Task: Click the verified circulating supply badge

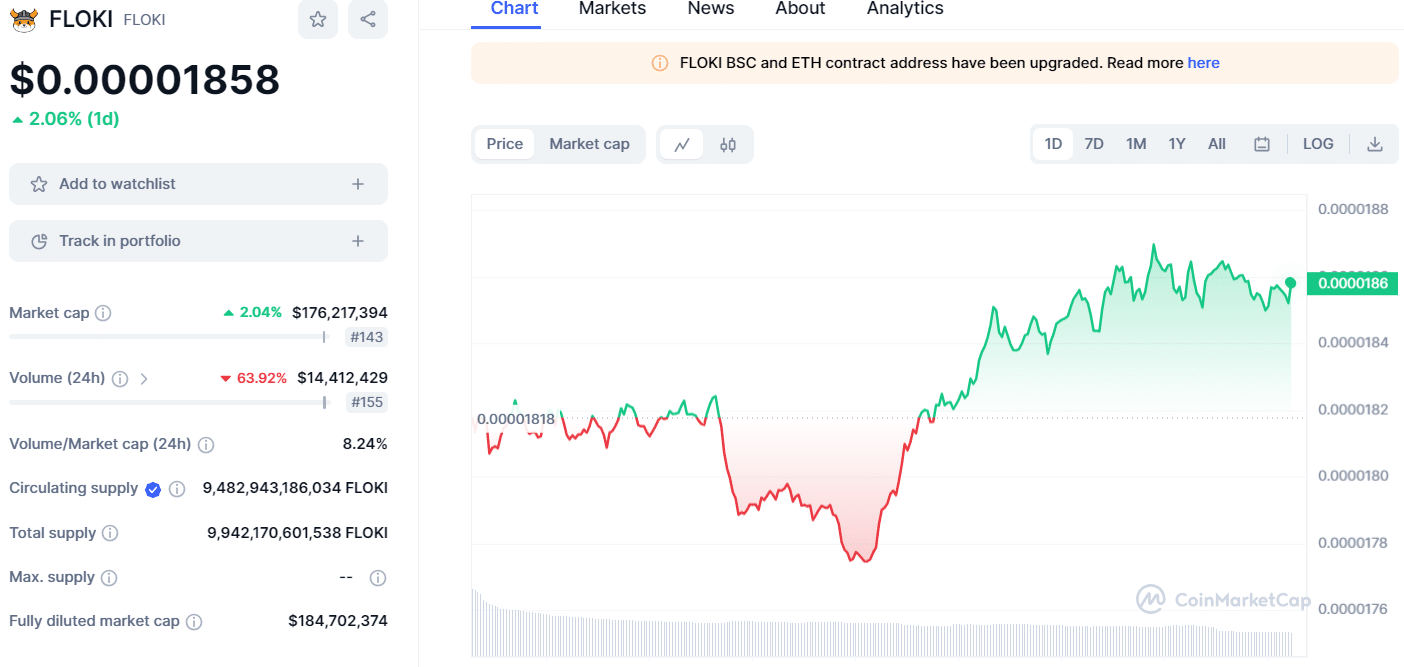Action: [x=153, y=489]
